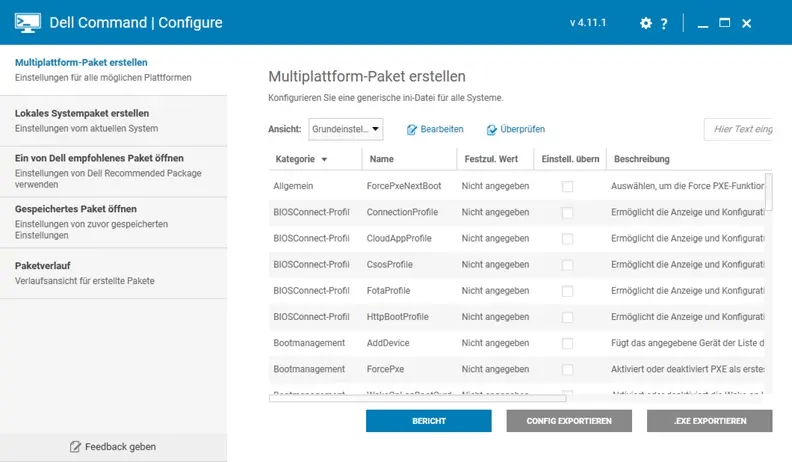
Task: Select the Allgemein category cell
Action: point(293,186)
